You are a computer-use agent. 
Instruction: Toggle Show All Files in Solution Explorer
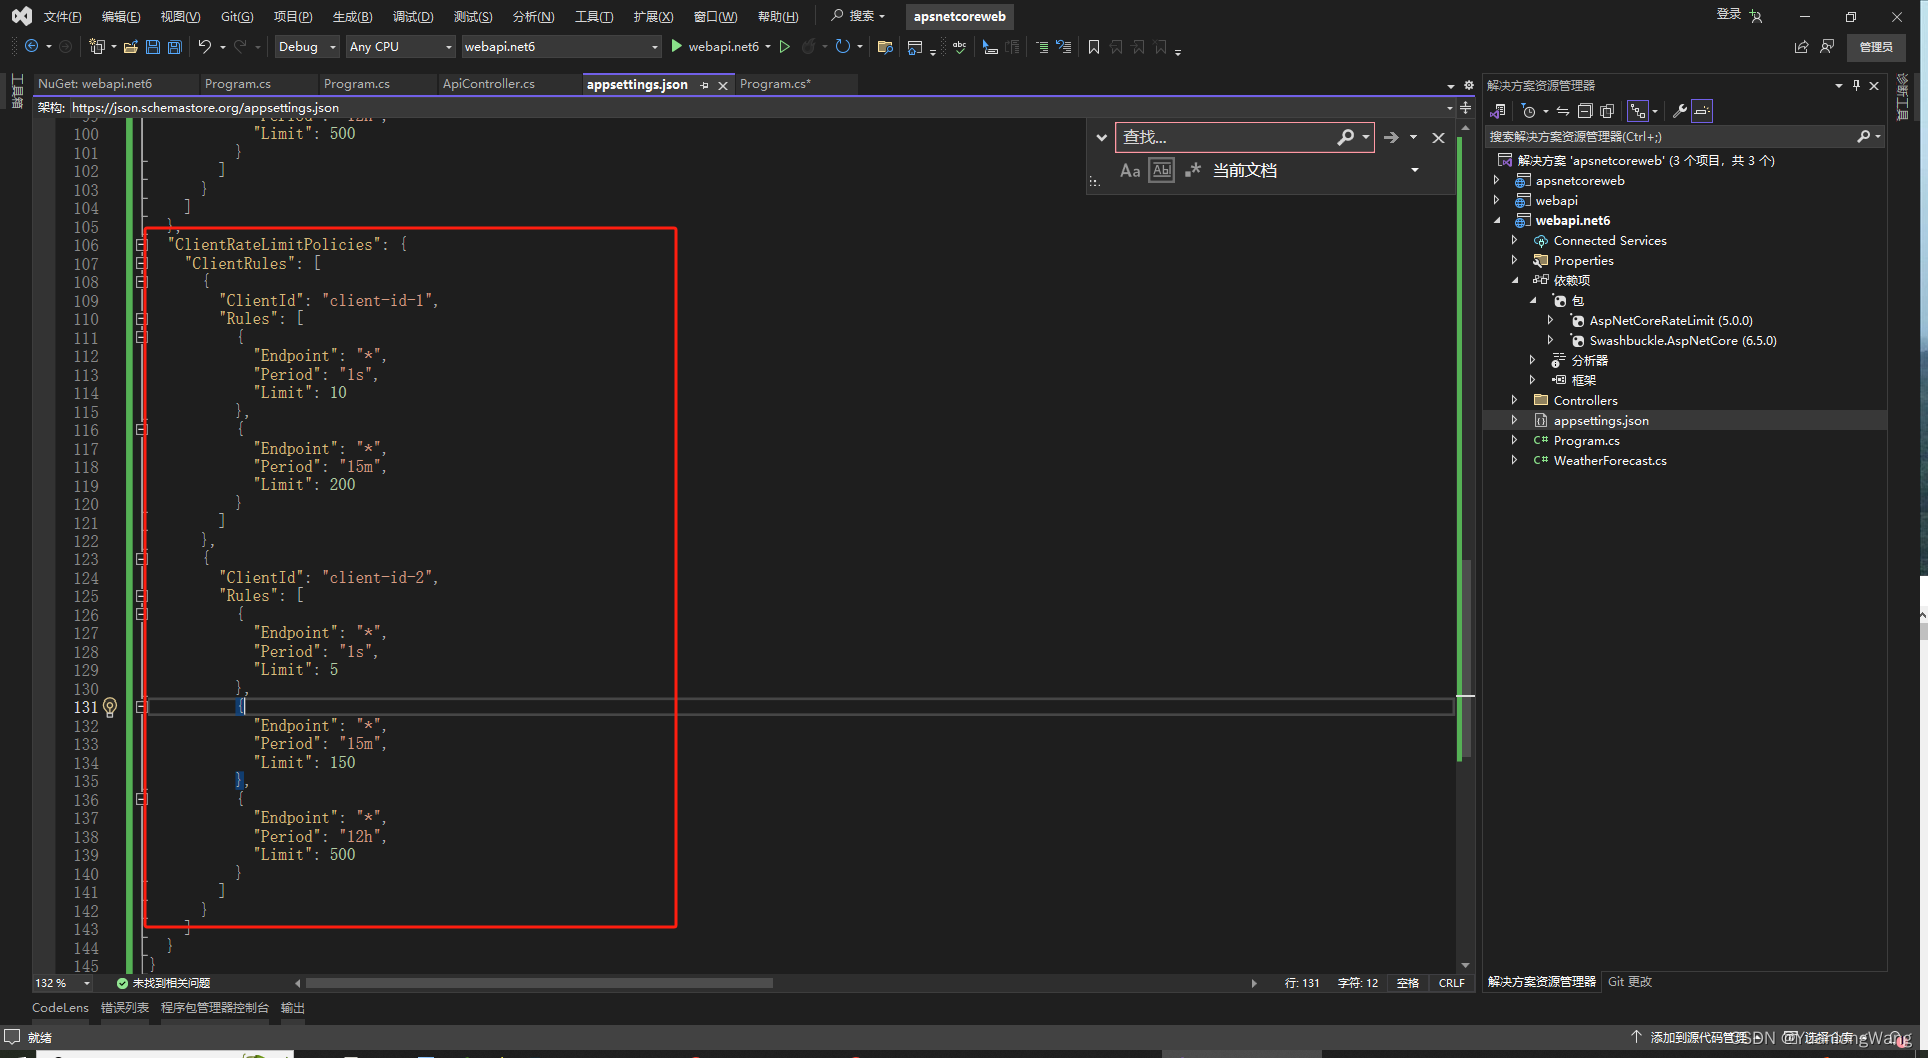coord(1607,111)
